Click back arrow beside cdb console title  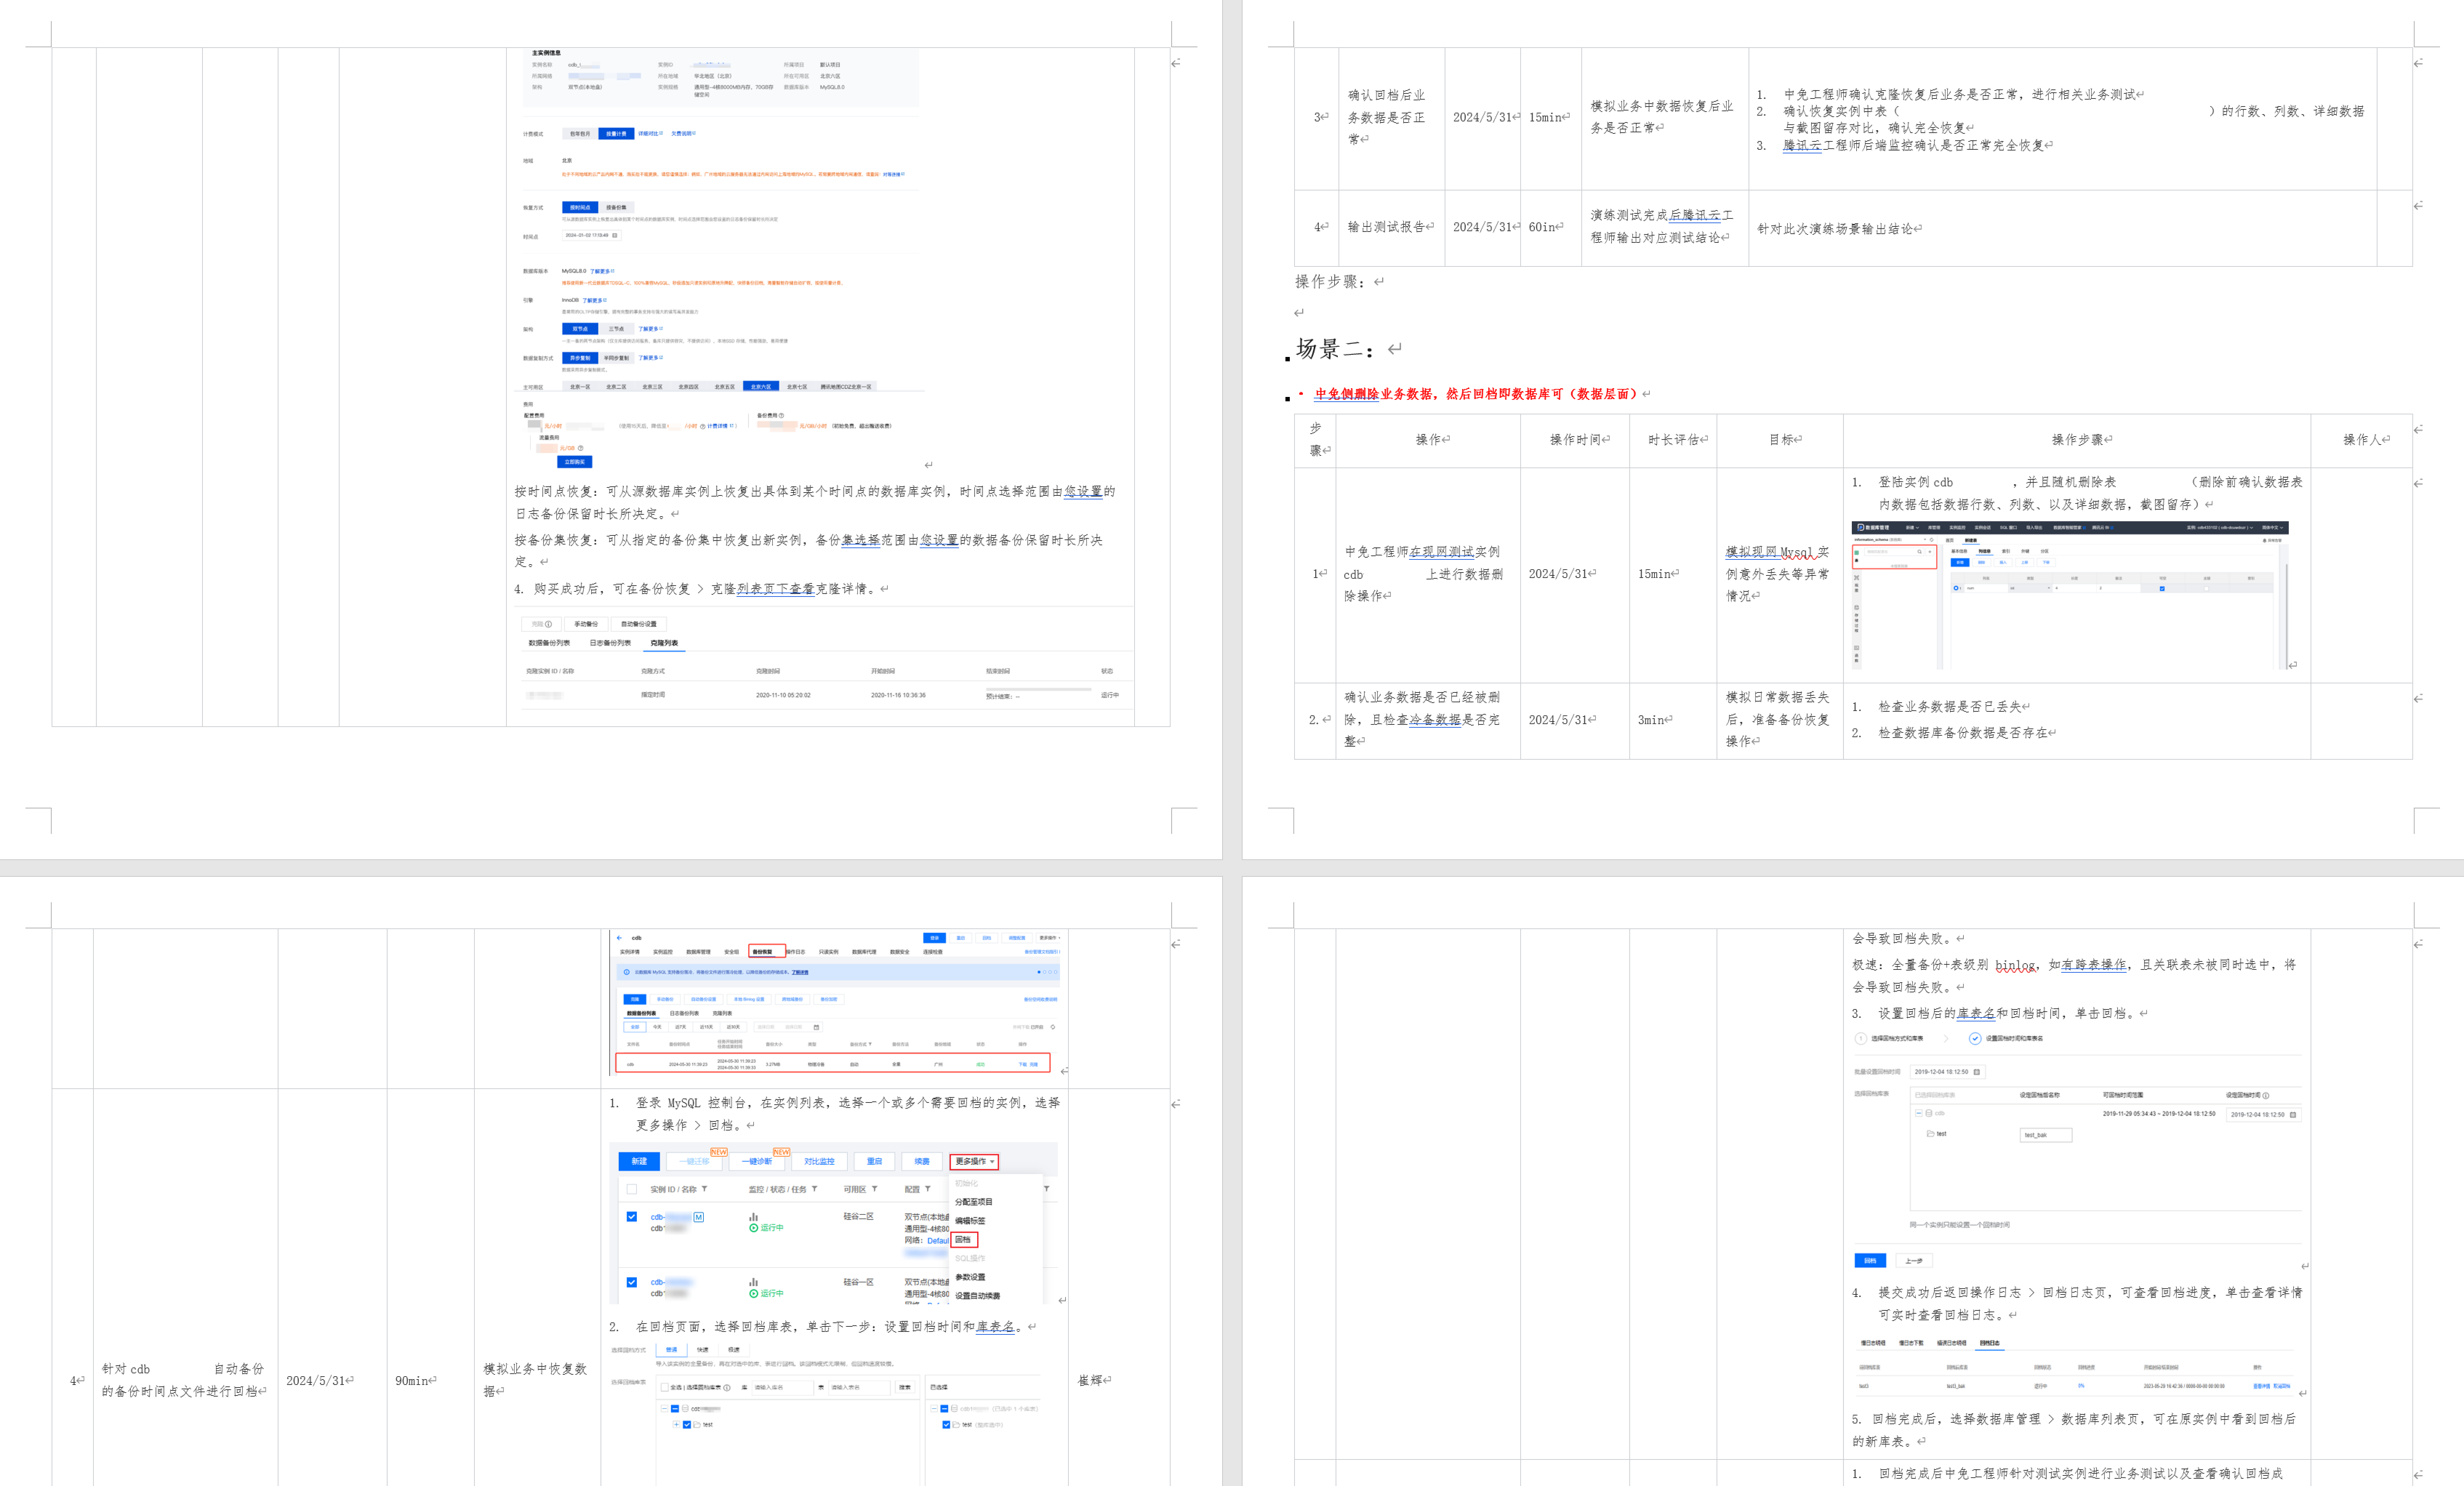pos(619,938)
